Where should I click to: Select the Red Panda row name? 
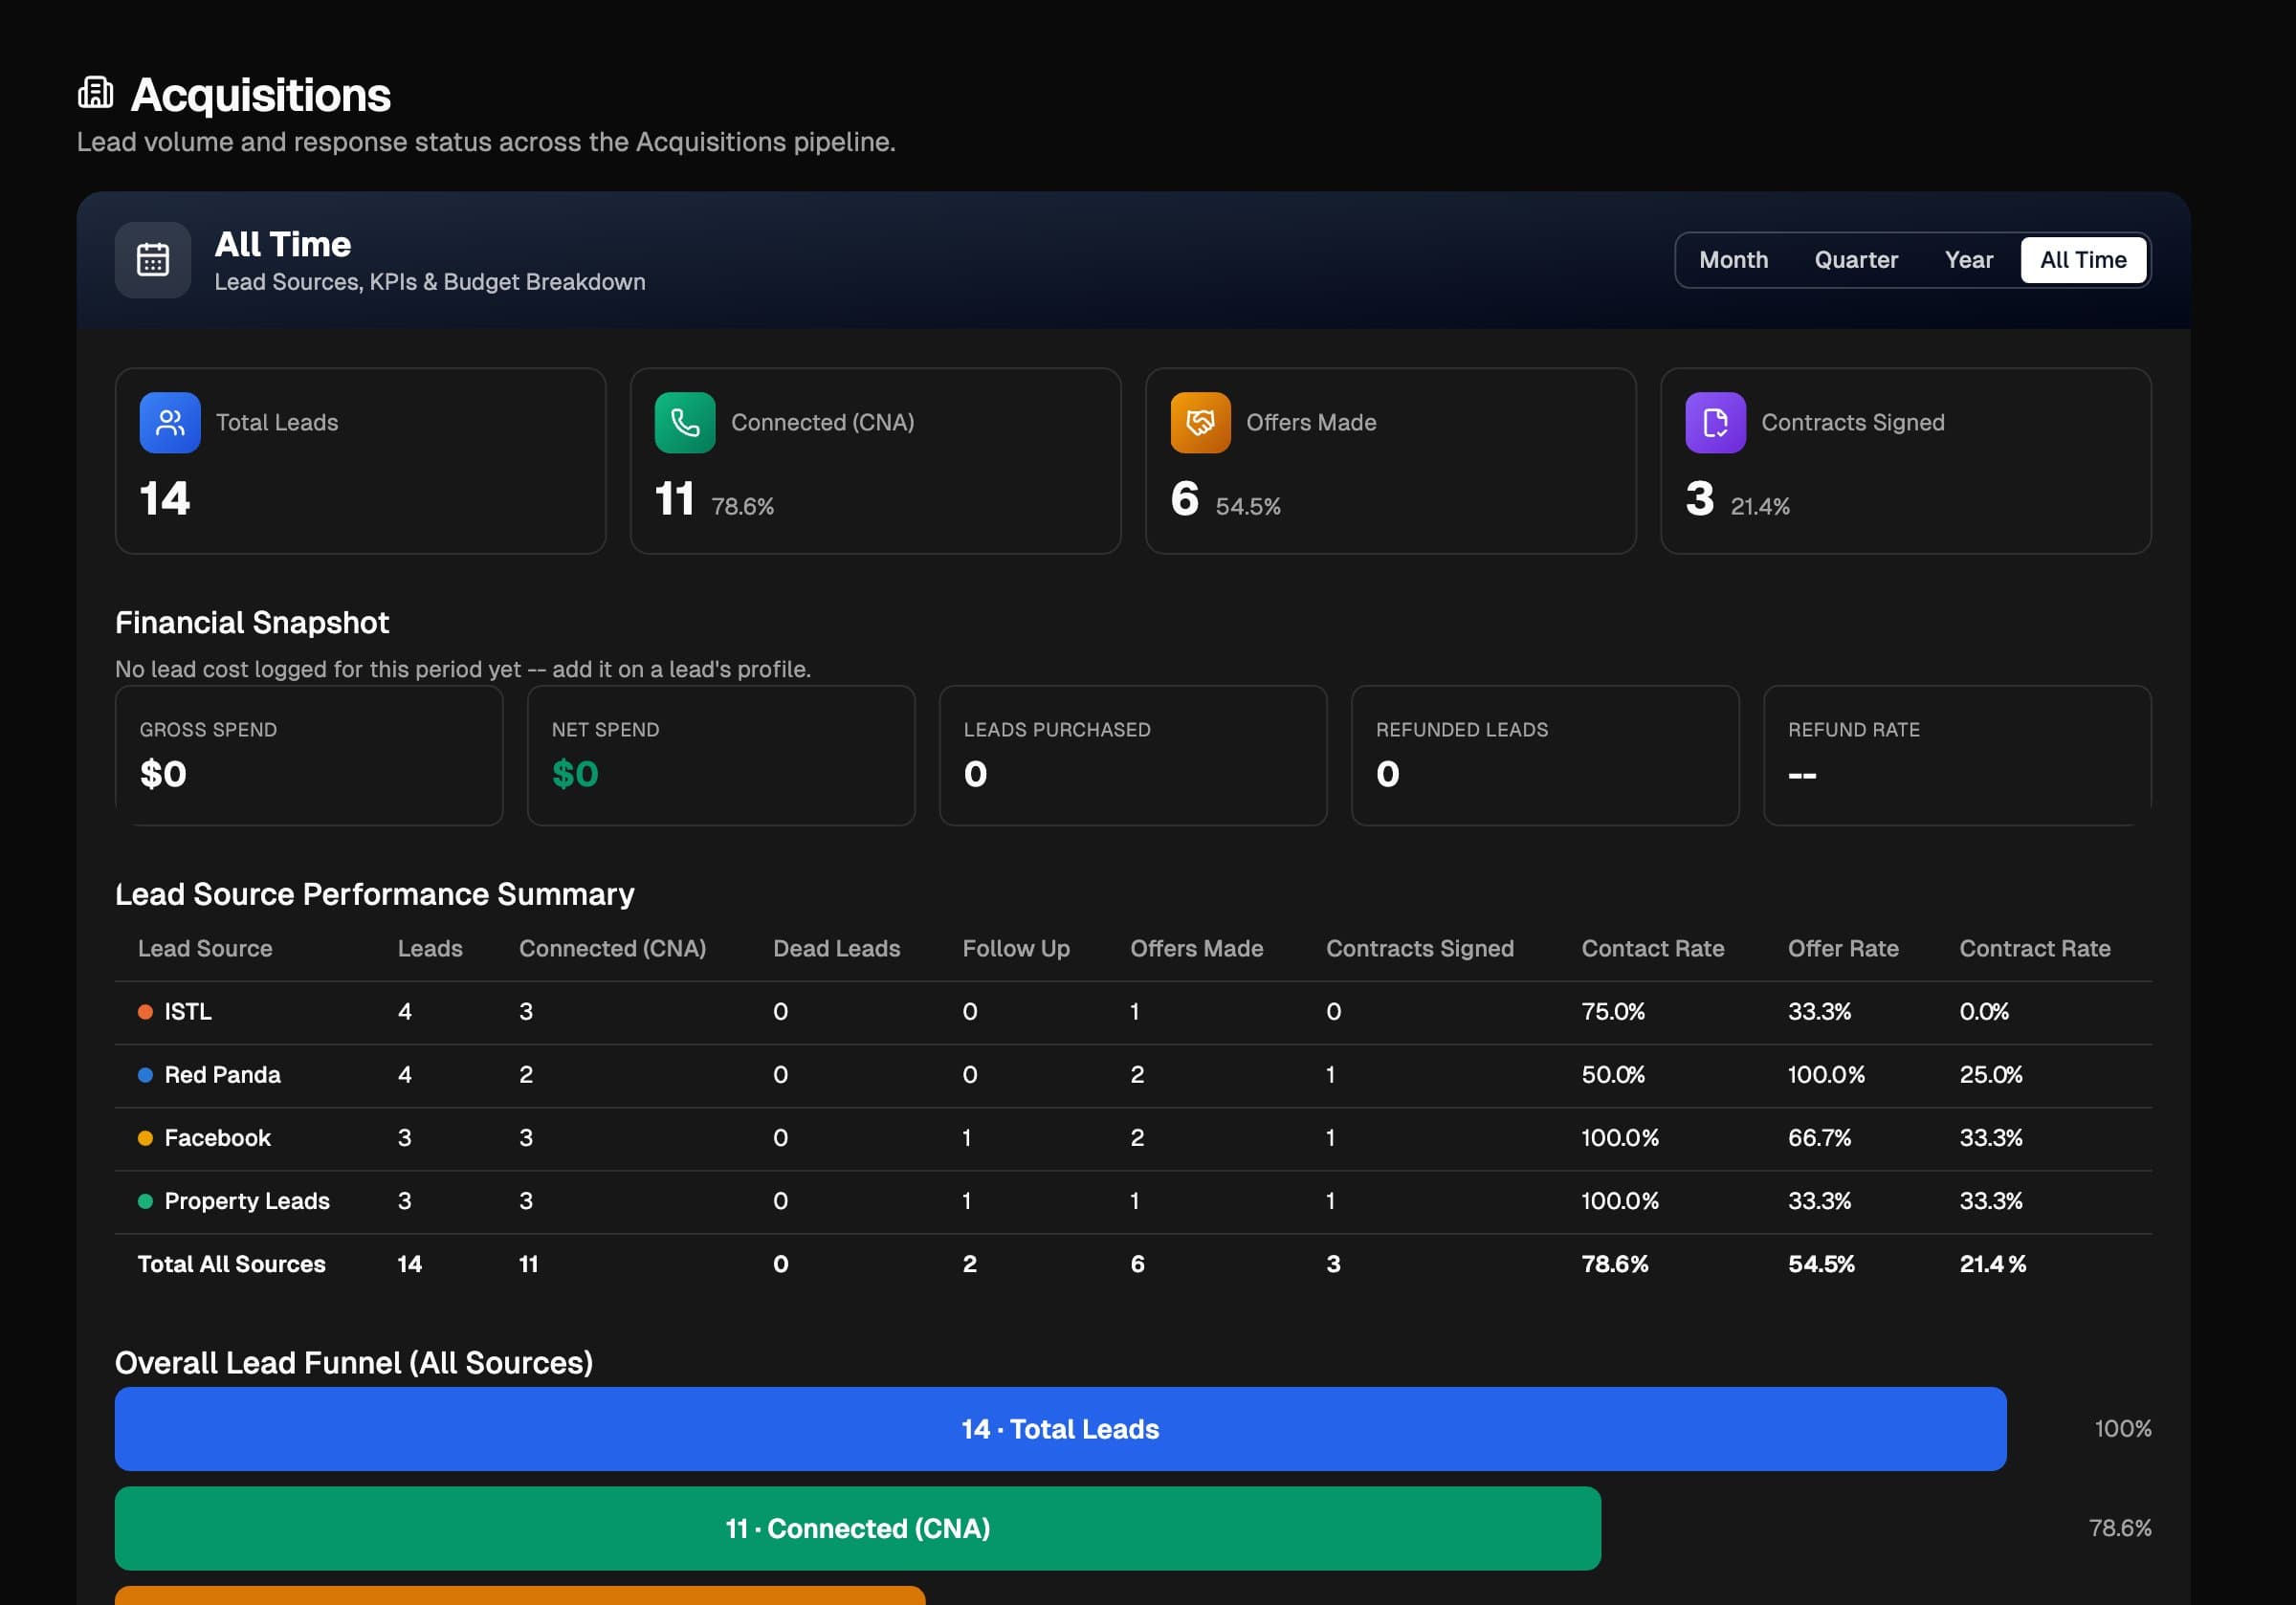click(x=222, y=1075)
